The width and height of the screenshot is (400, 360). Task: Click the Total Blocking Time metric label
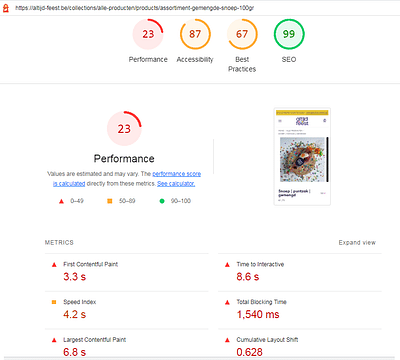(x=261, y=302)
